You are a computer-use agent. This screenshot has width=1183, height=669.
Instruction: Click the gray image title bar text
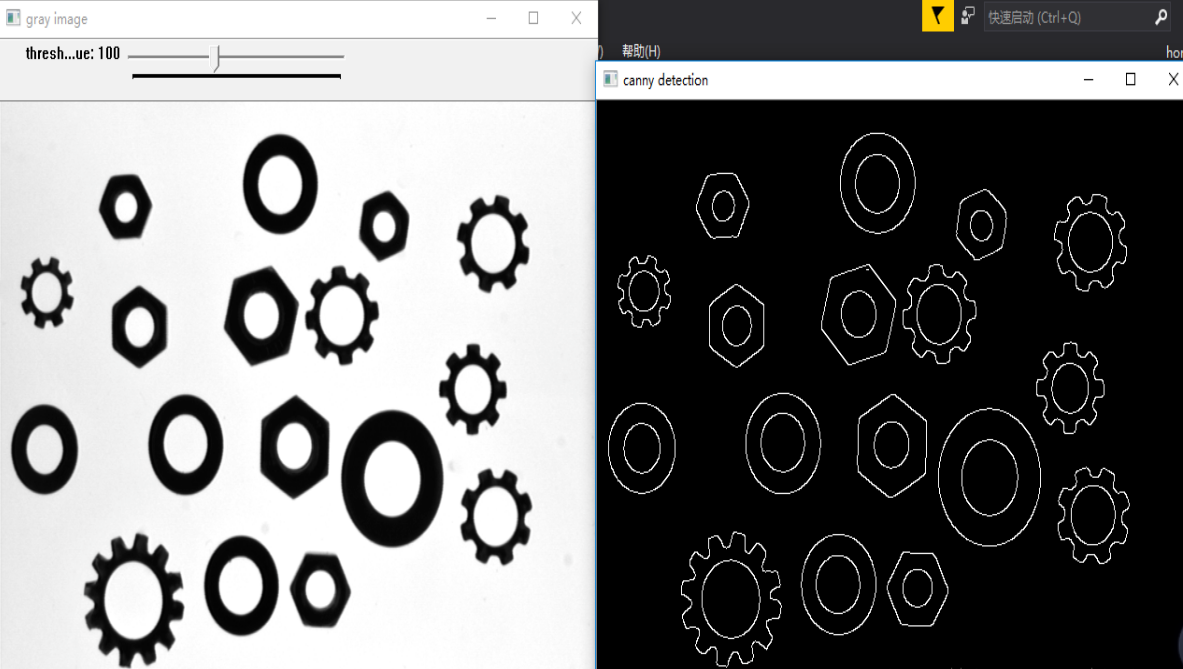click(57, 19)
